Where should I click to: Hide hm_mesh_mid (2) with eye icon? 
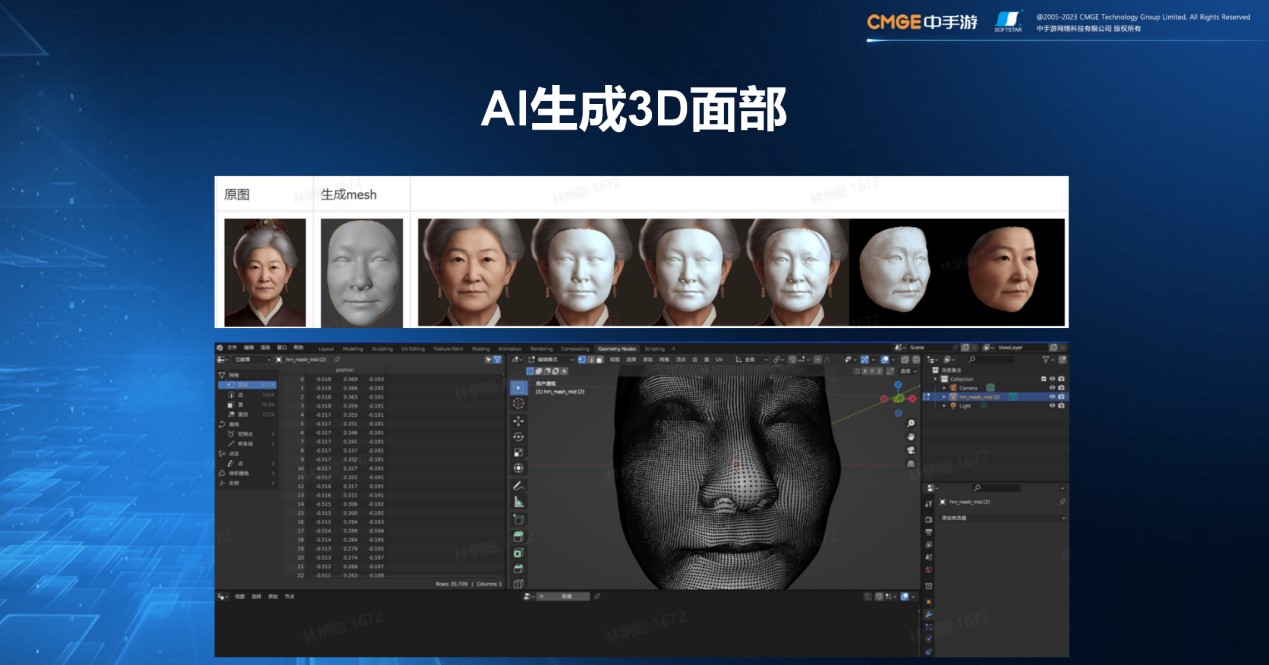(x=1052, y=397)
